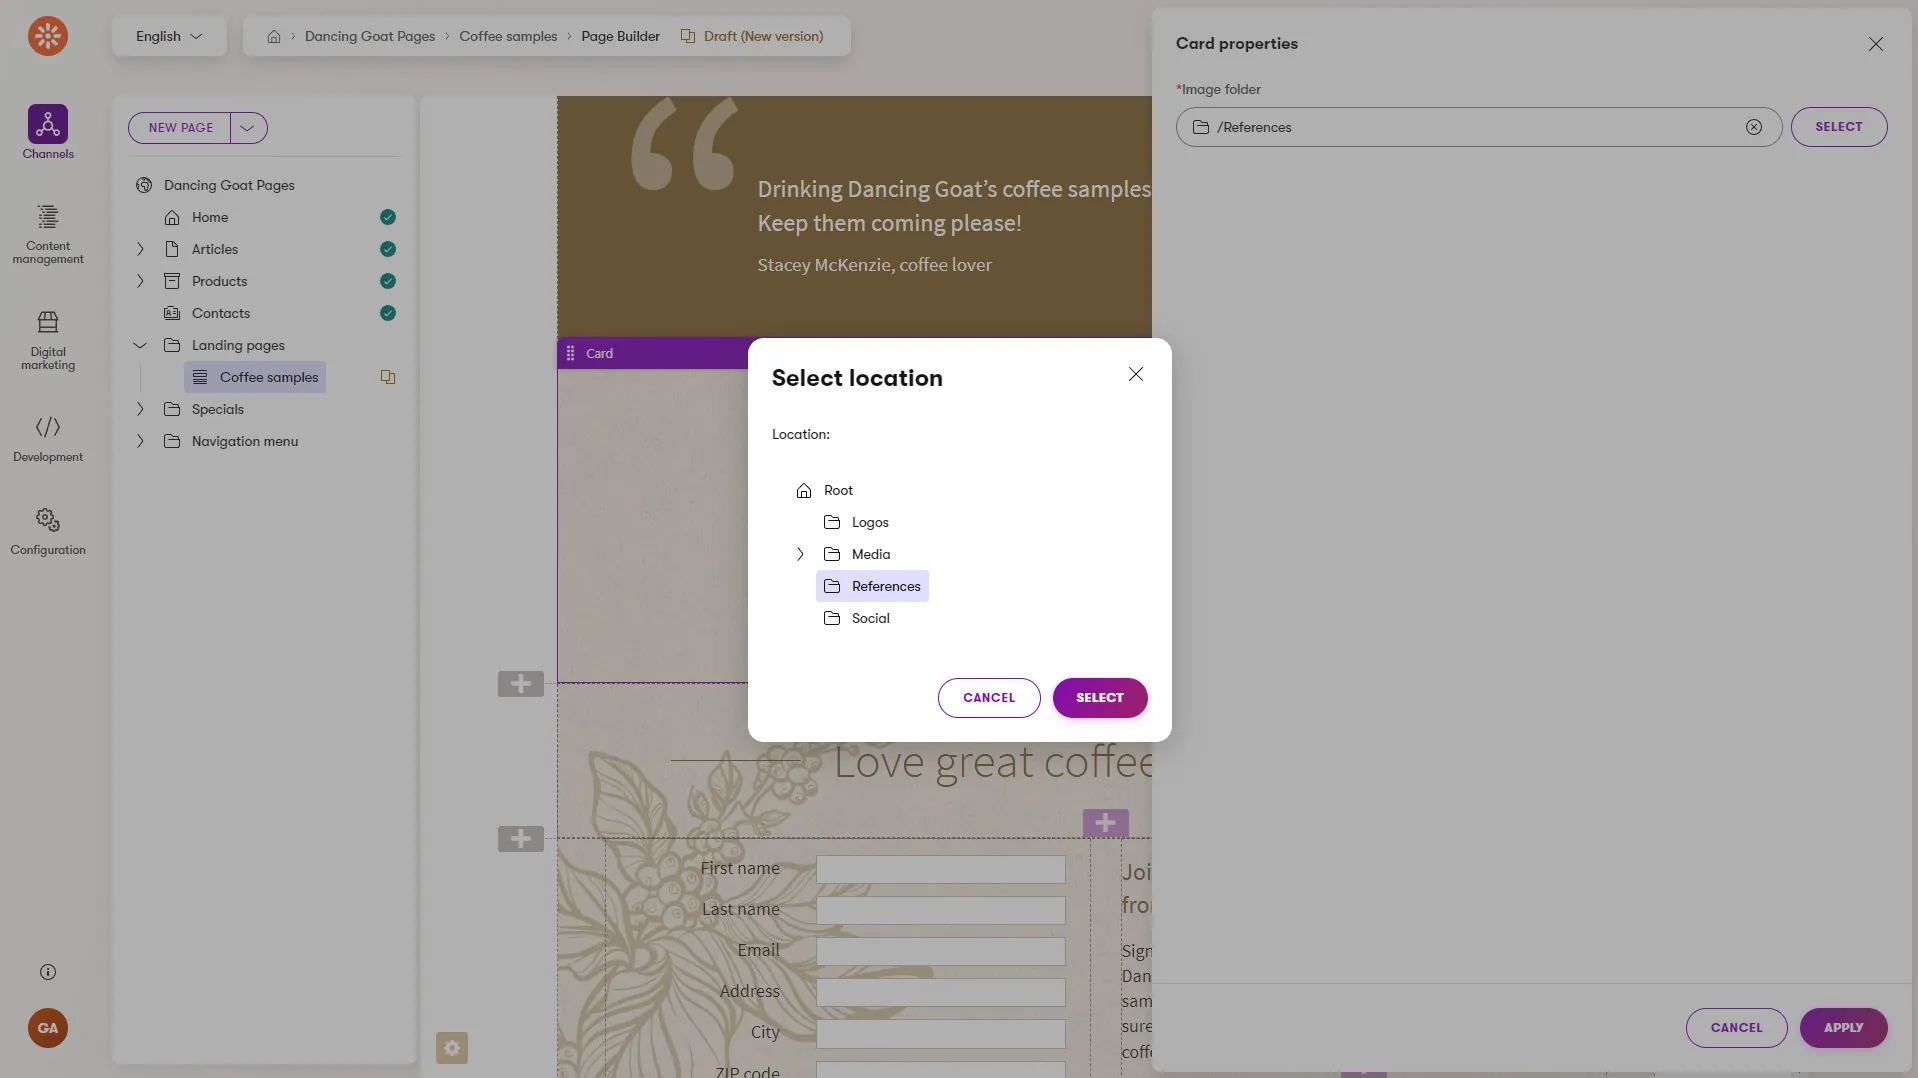Click the purple add-widget plus button
Screen dimensions: 1918x1078
pos(1106,823)
